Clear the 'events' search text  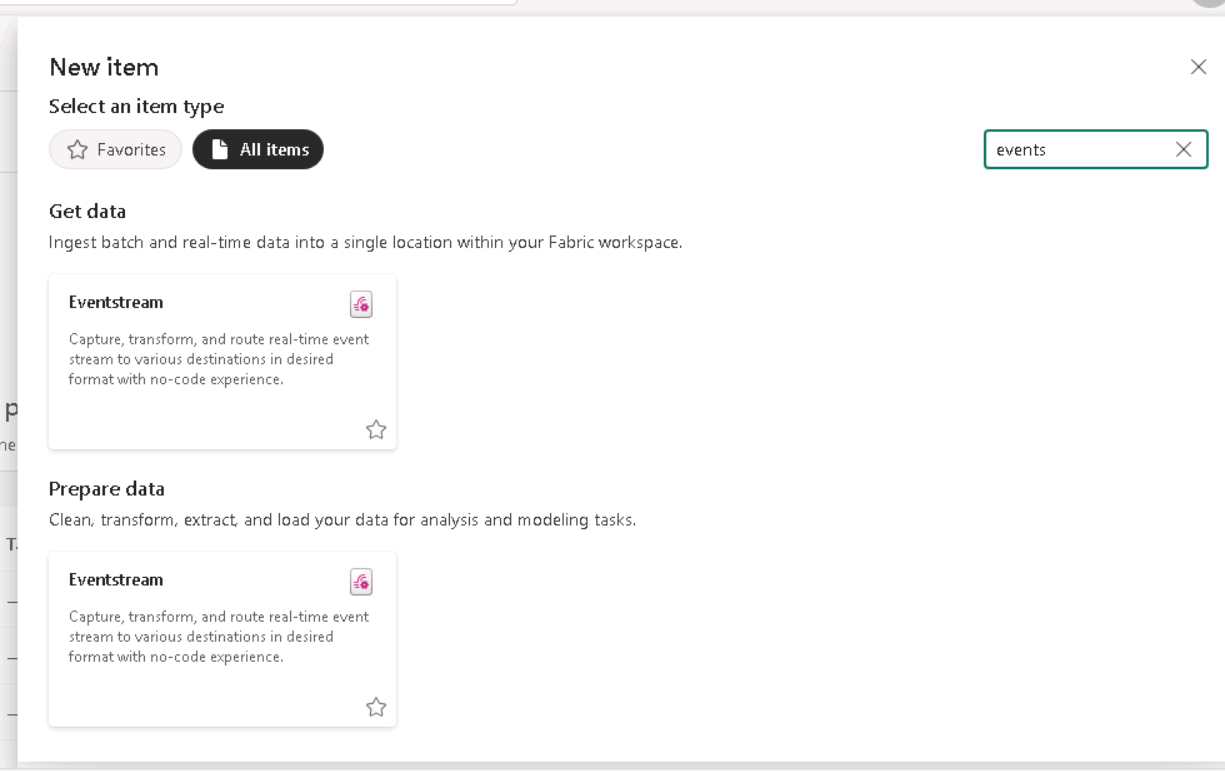tap(1183, 150)
